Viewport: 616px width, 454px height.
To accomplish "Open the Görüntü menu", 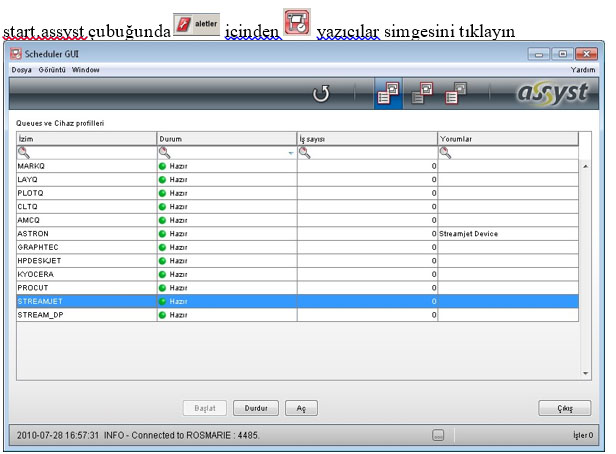I will (52, 70).
